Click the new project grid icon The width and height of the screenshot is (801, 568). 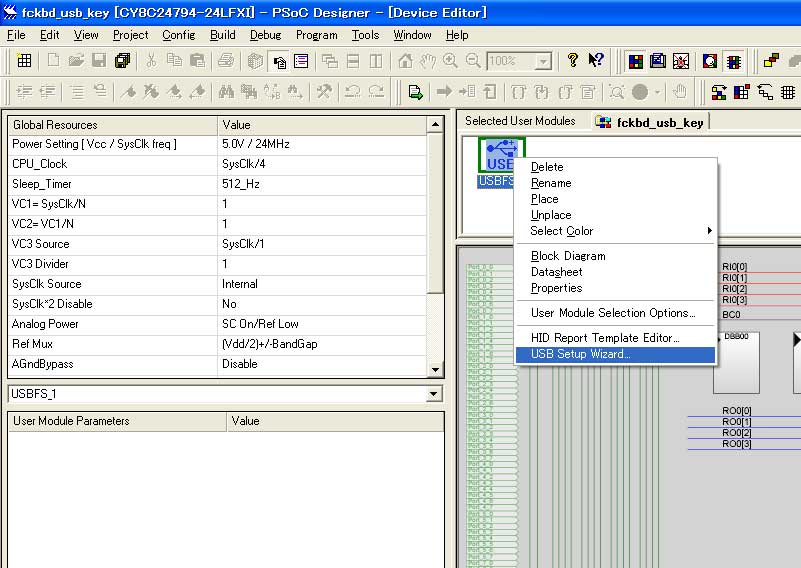(x=24, y=61)
